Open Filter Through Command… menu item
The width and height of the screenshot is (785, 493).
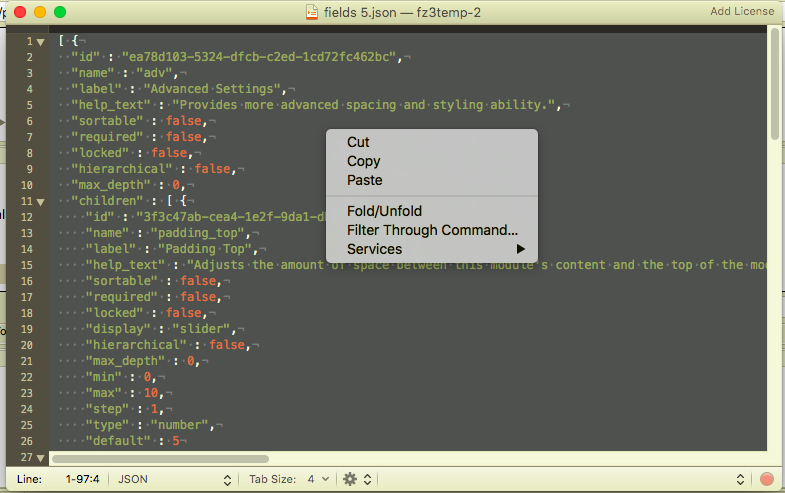(432, 230)
